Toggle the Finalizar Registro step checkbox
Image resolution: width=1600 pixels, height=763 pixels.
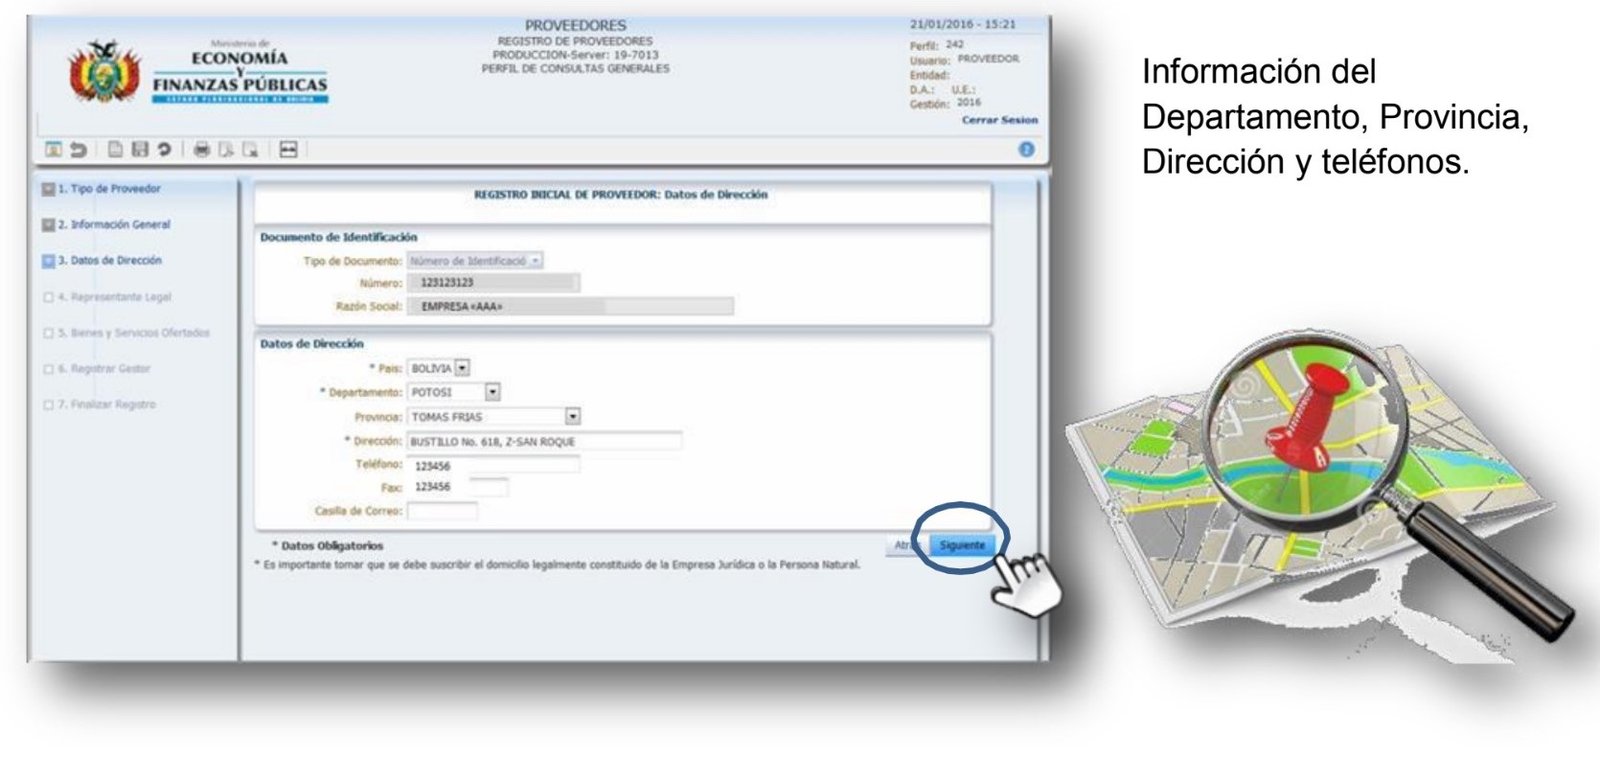coord(48,405)
